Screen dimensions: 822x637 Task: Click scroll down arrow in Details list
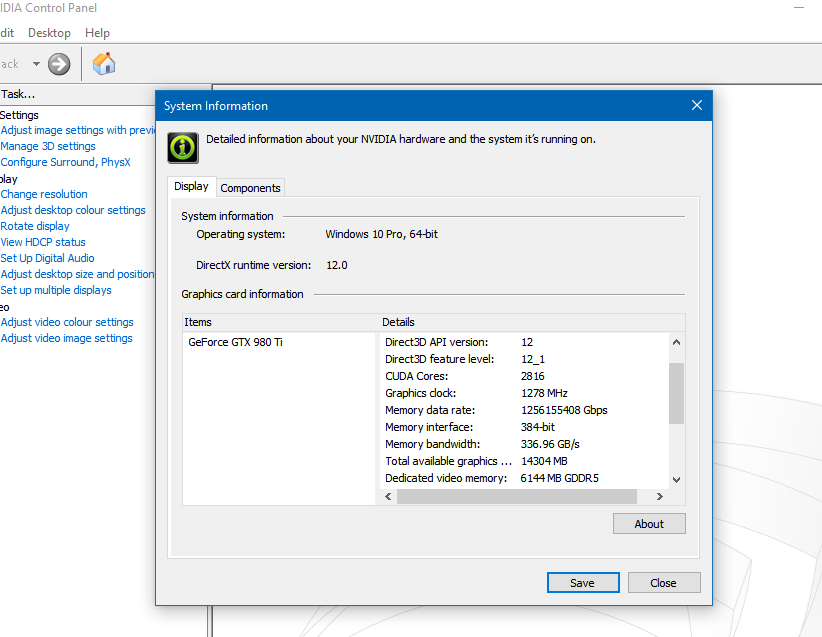tap(676, 480)
